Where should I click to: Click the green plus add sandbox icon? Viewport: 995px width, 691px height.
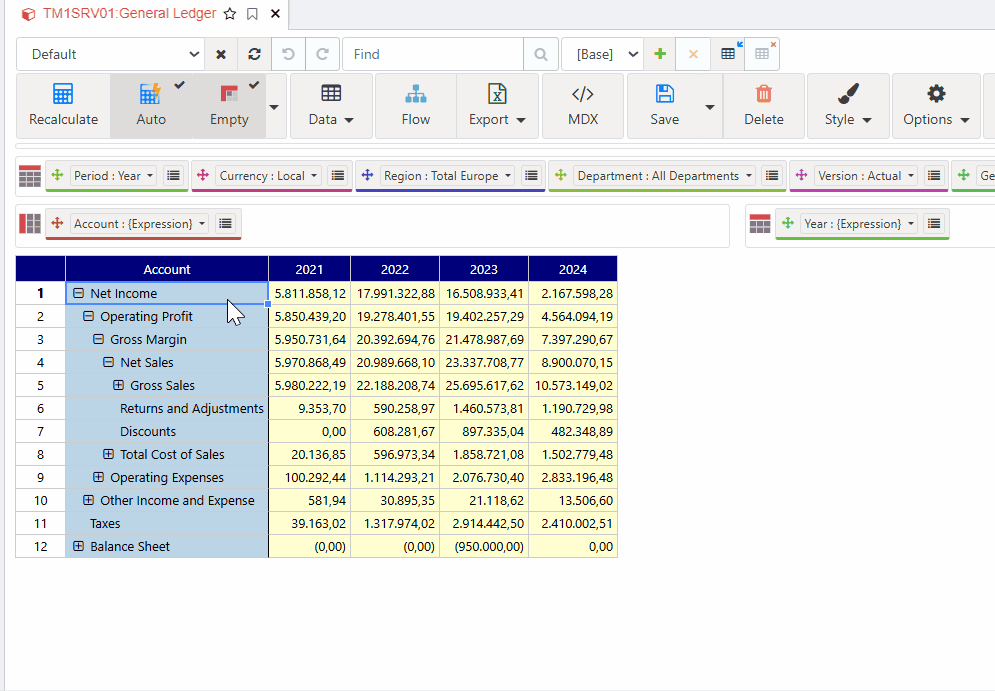coord(660,54)
